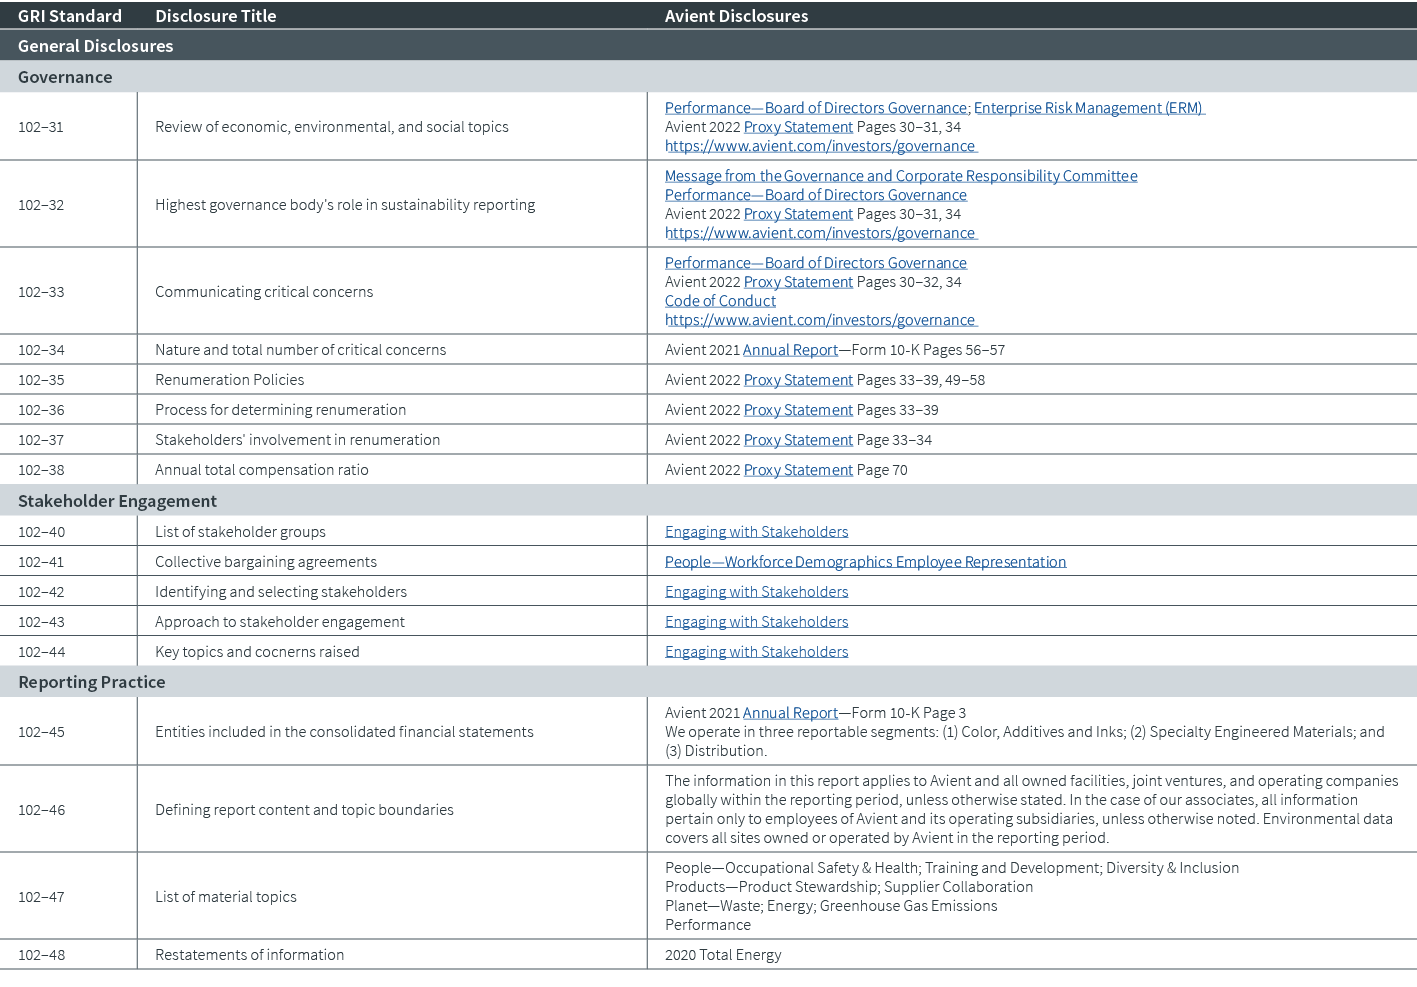Click Engaging with Stakeholders beside Key topics and concerns raised

click(756, 651)
